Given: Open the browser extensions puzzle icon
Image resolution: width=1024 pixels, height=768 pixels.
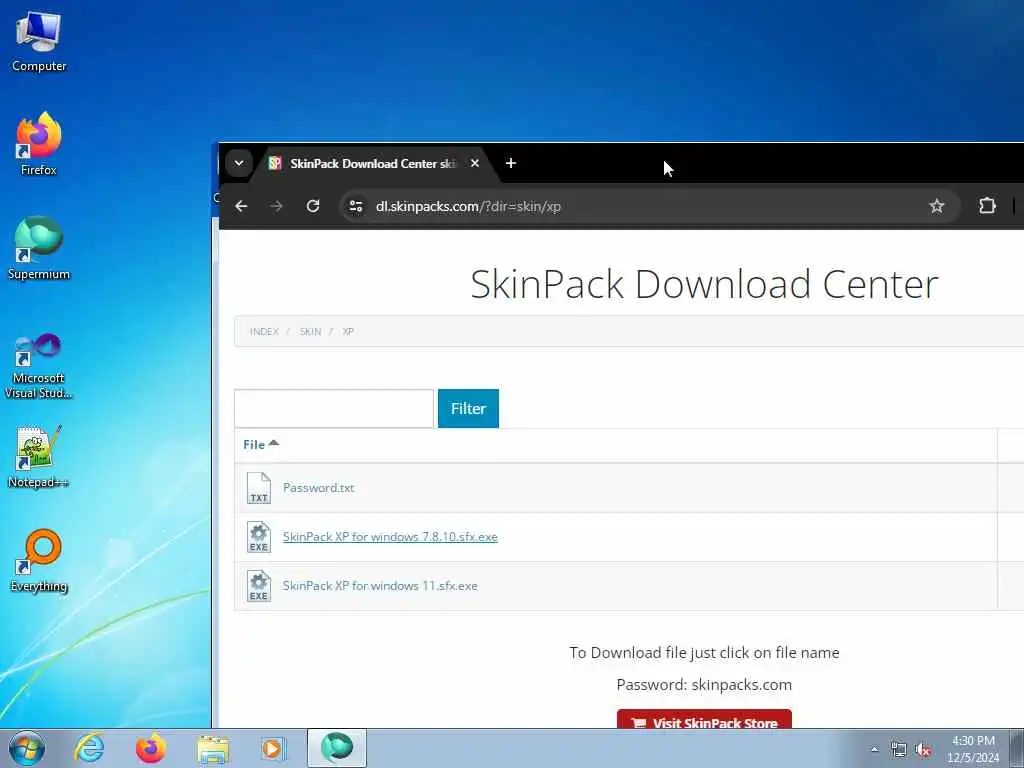Looking at the screenshot, I should click(x=987, y=206).
